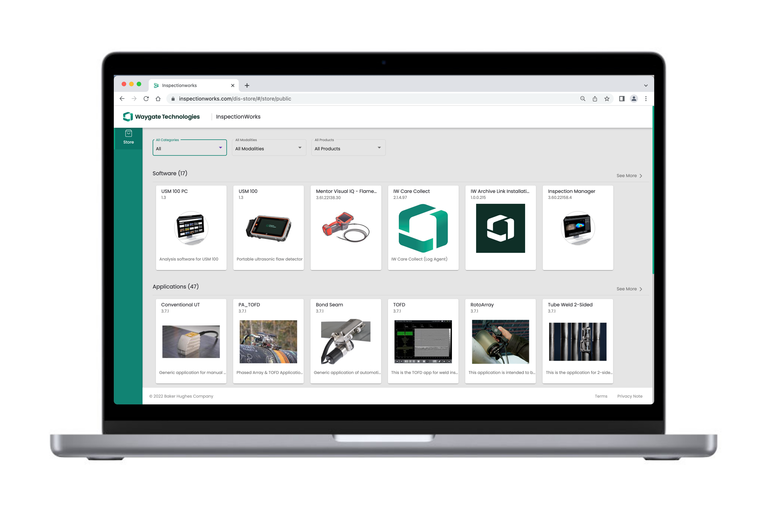Click the tab search chevron in tab strip
This screenshot has height=512, width=768.
pos(646,85)
